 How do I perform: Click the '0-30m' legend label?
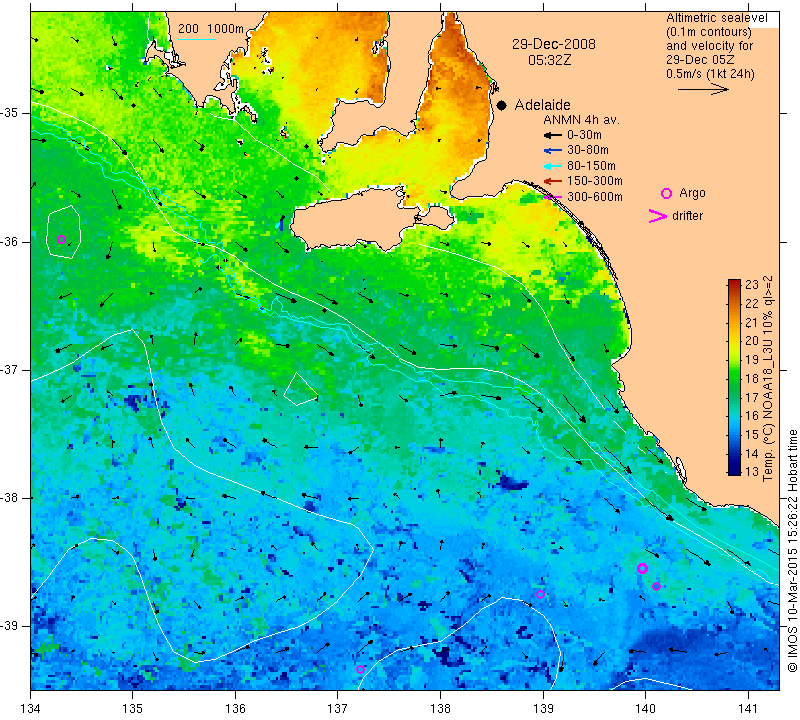tap(584, 135)
